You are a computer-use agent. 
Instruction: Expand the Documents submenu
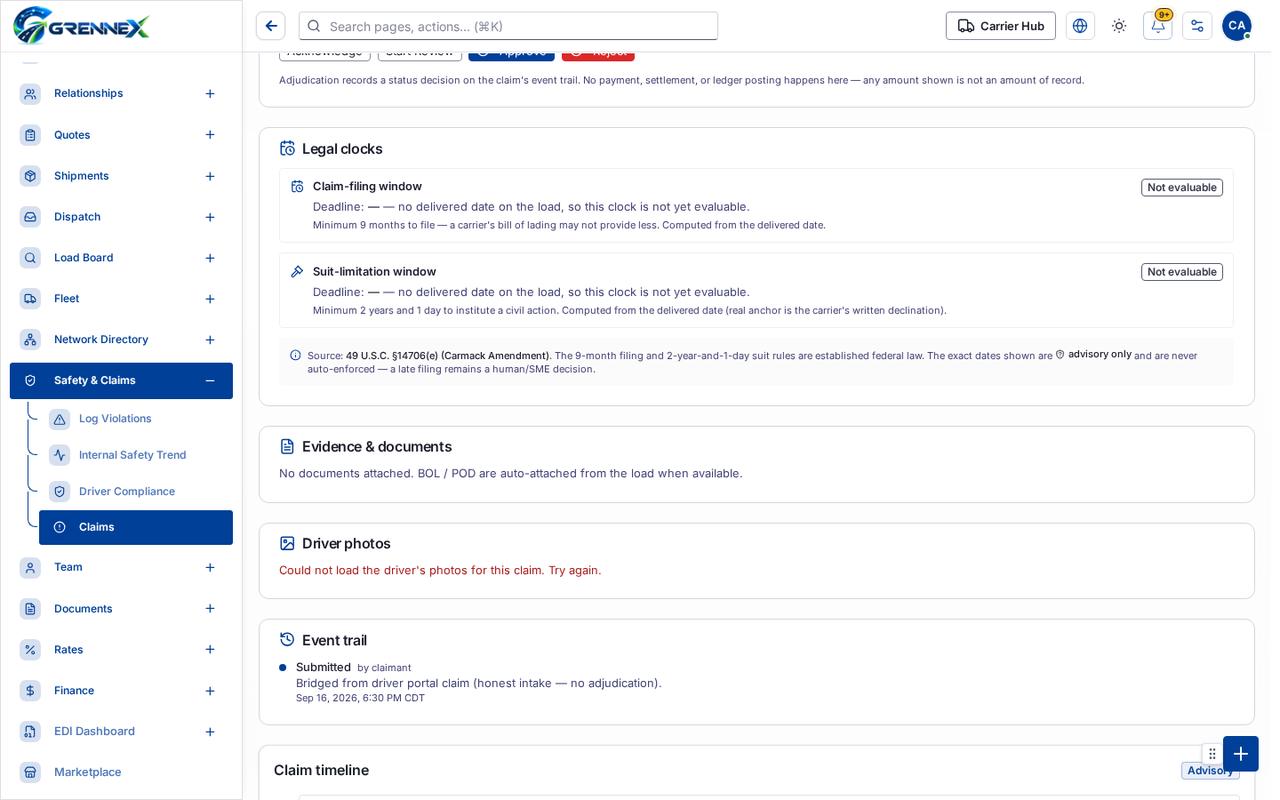pyautogui.click(x=210, y=609)
